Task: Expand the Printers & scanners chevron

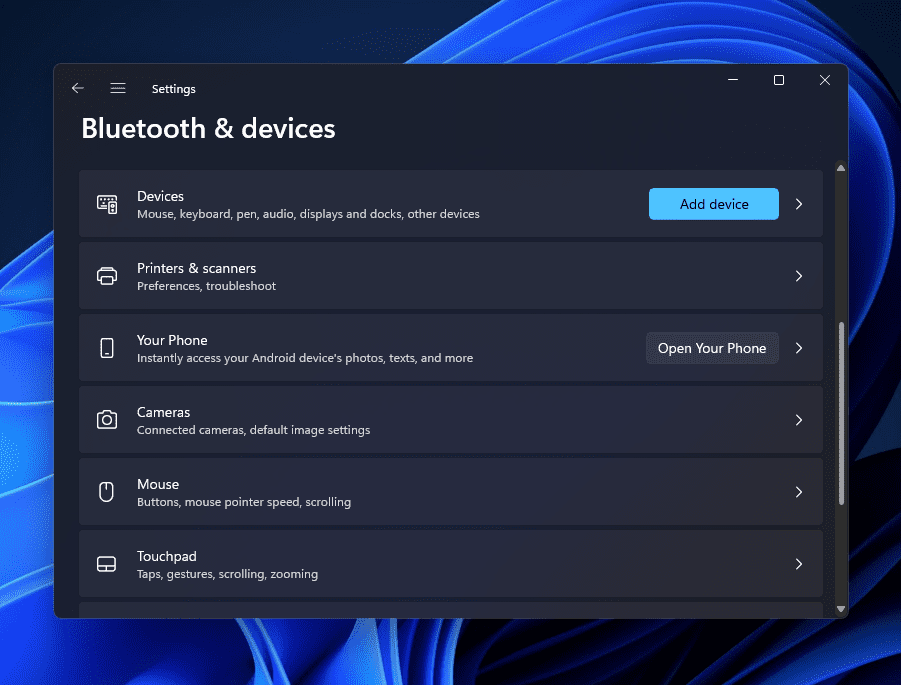Action: [799, 276]
